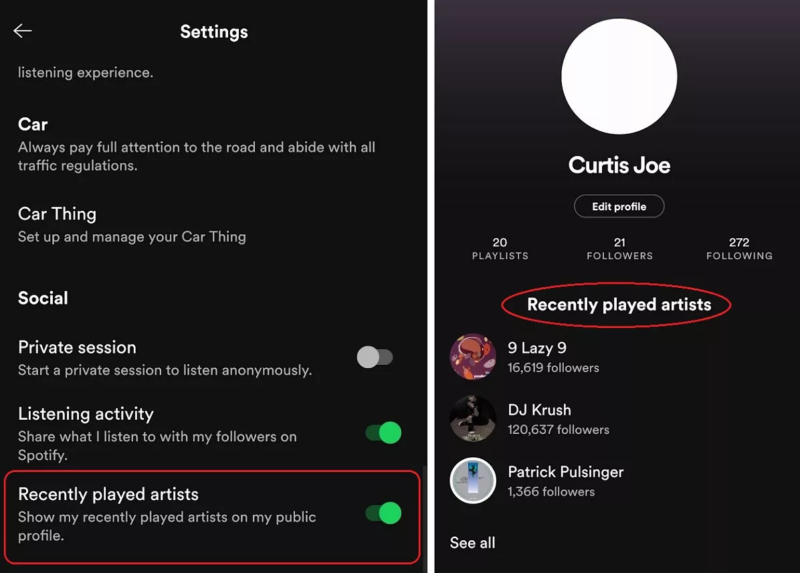Click the Edit profile button
The image size is (800, 573).
tap(619, 206)
